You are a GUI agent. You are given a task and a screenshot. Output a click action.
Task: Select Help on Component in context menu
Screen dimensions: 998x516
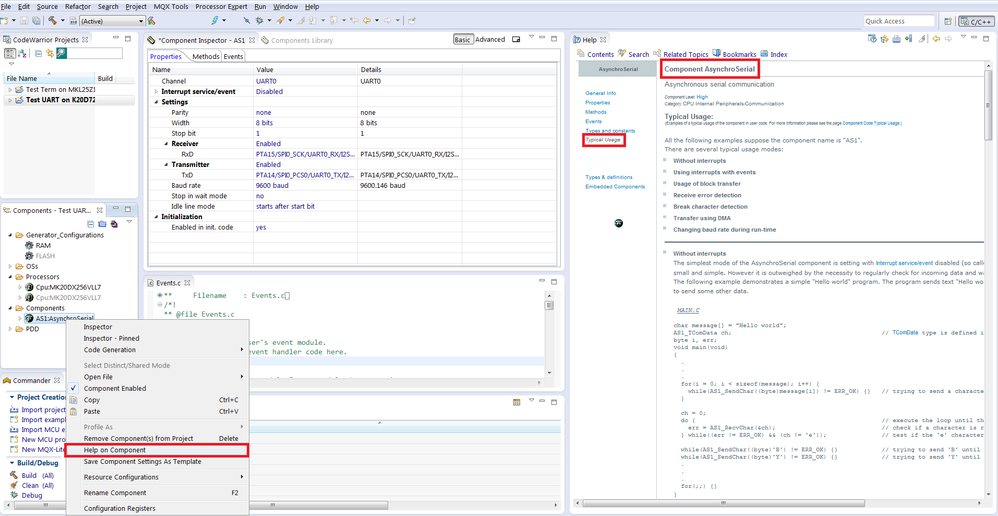pyautogui.click(x=157, y=450)
